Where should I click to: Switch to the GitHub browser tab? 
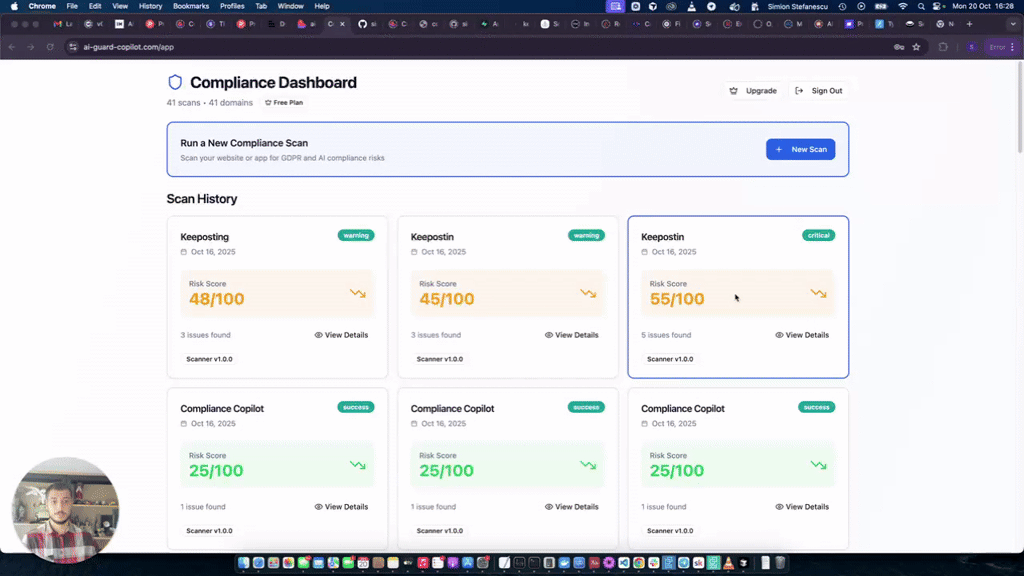(366, 24)
